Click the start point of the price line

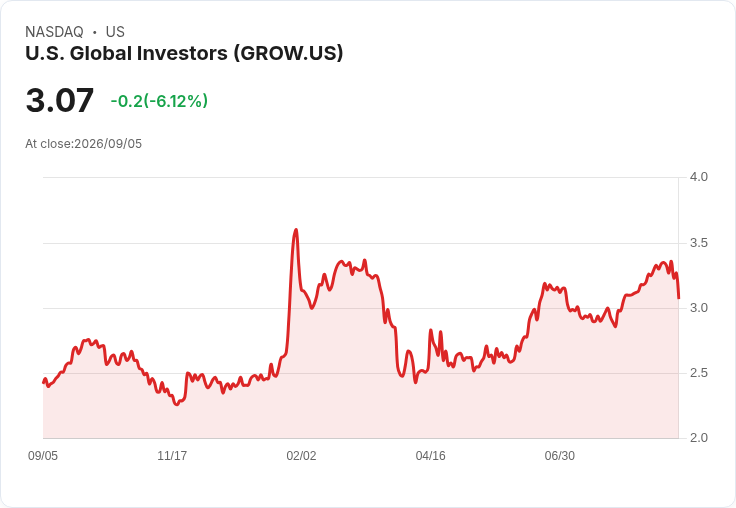click(44, 383)
